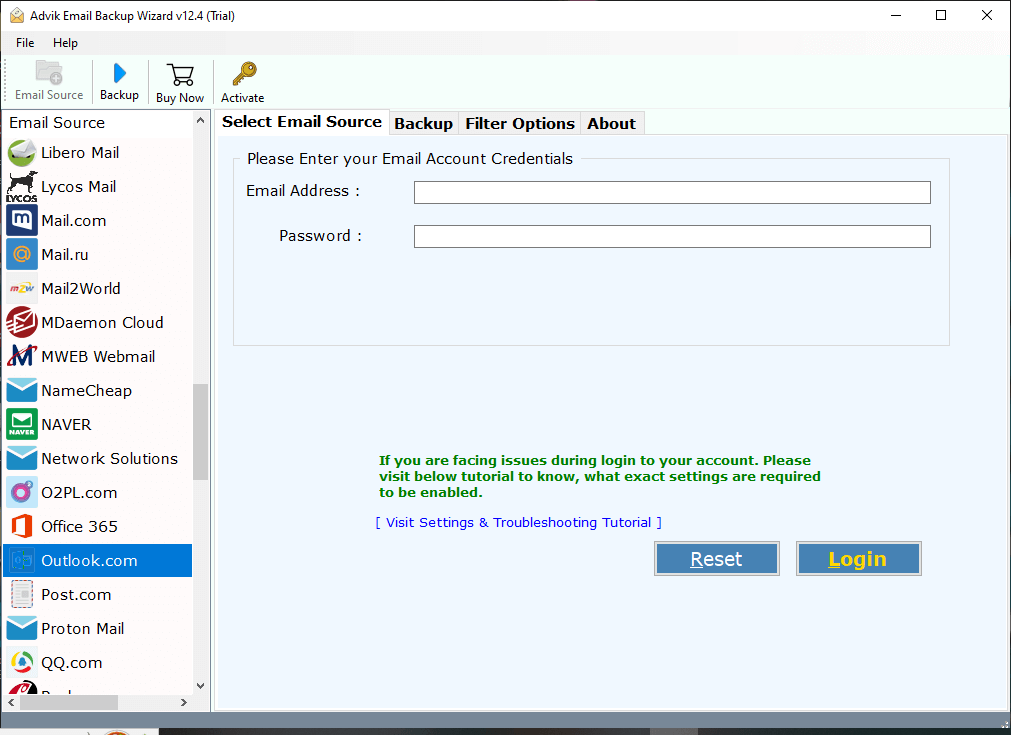Open the Filter Options tab
This screenshot has width=1011, height=735.
[520, 123]
